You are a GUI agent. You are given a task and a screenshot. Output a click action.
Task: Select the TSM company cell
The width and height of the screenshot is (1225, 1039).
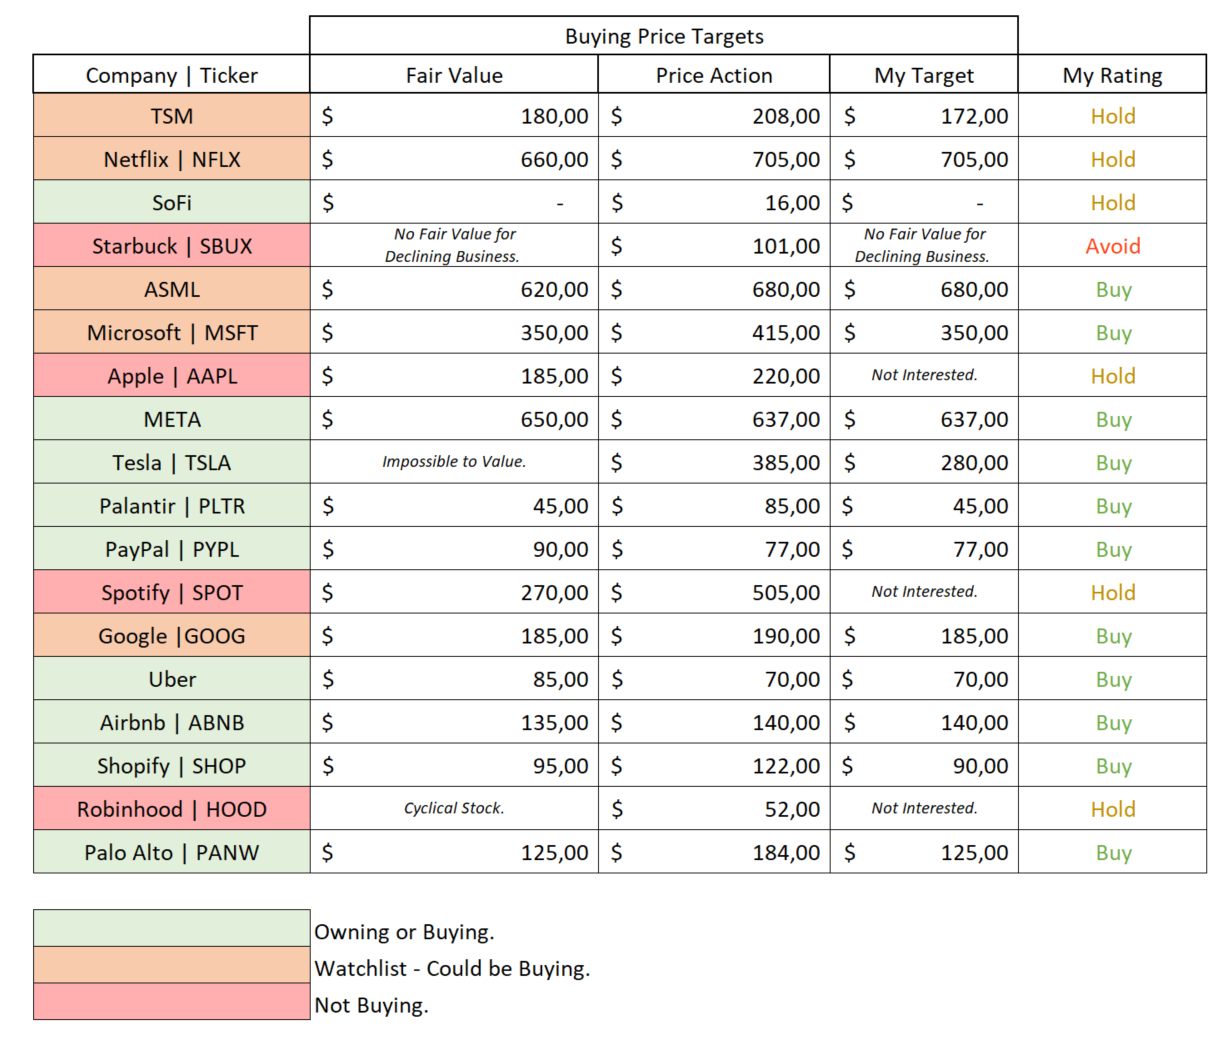click(172, 116)
